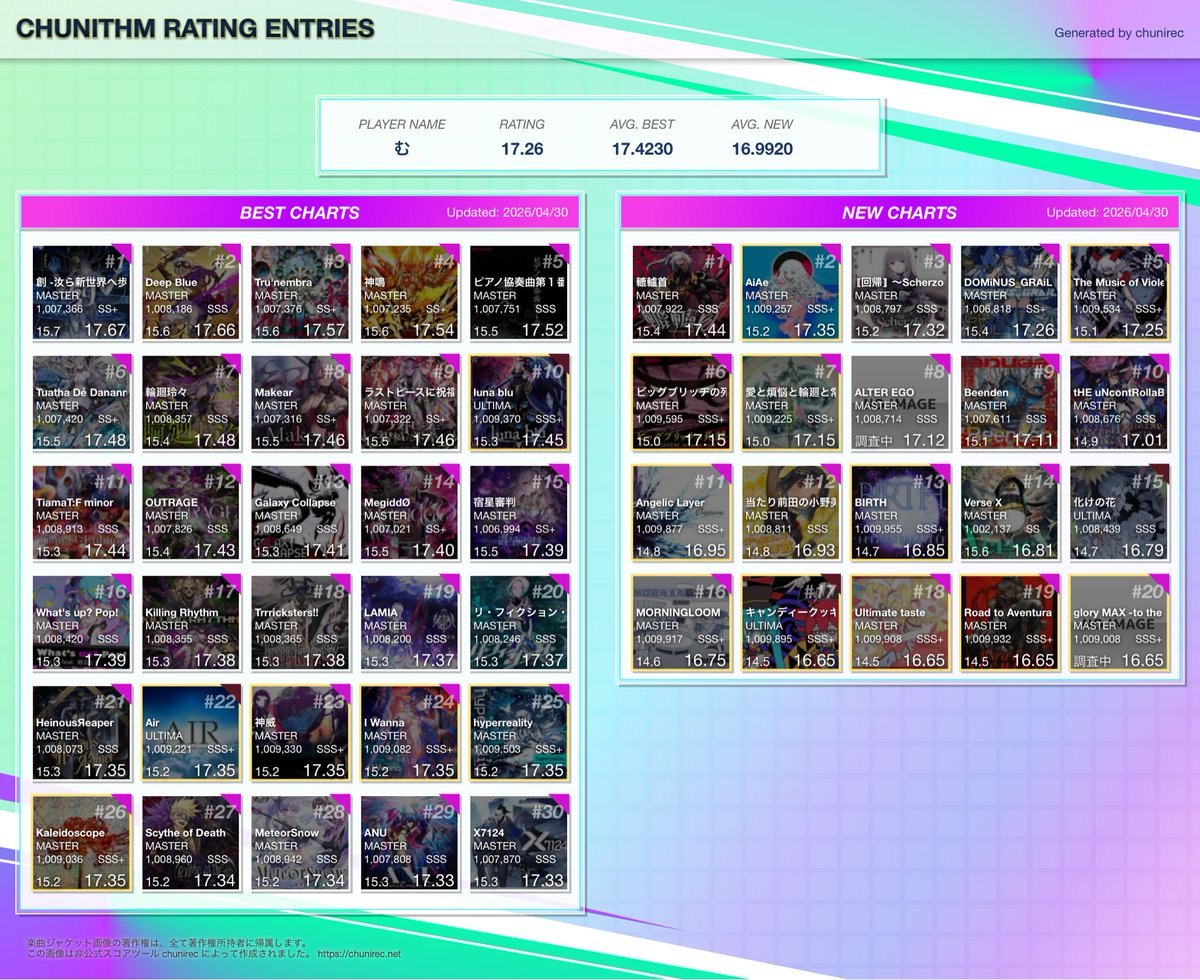Select the NEW CHARTS panel header

pyautogui.click(x=900, y=212)
